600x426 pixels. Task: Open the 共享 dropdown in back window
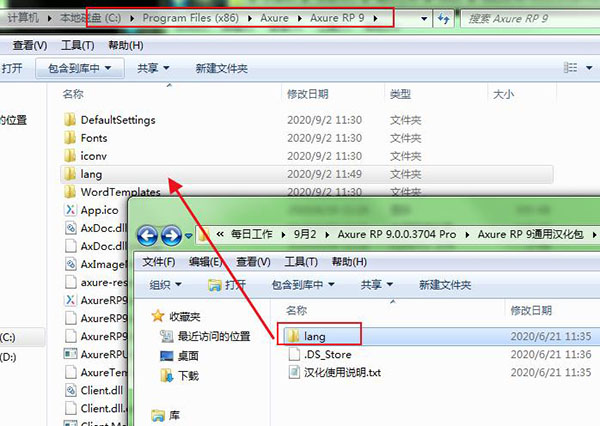click(x=153, y=68)
